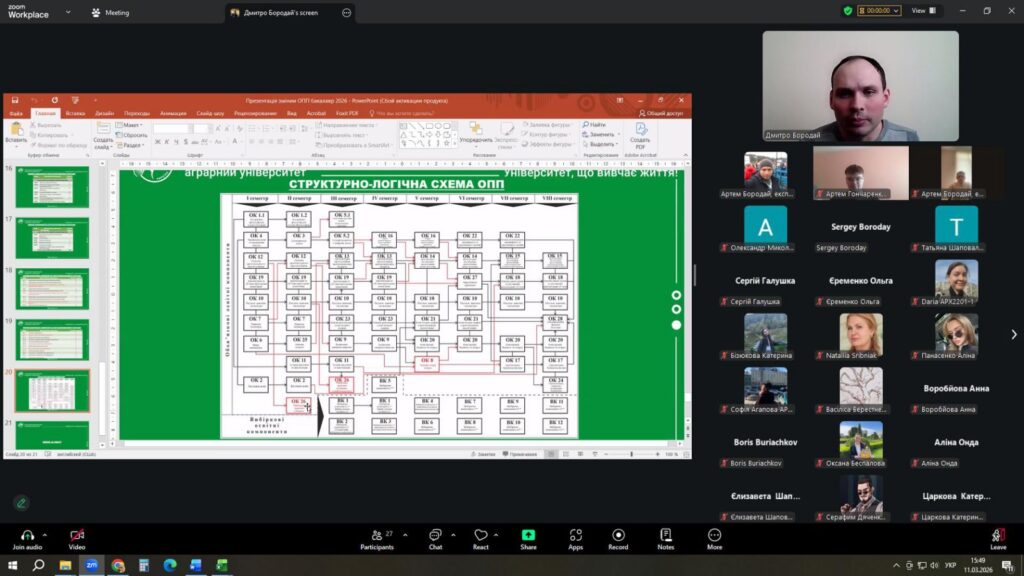This screenshot has width=1024, height=576.
Task: Open the Participants panel
Action: pos(376,535)
